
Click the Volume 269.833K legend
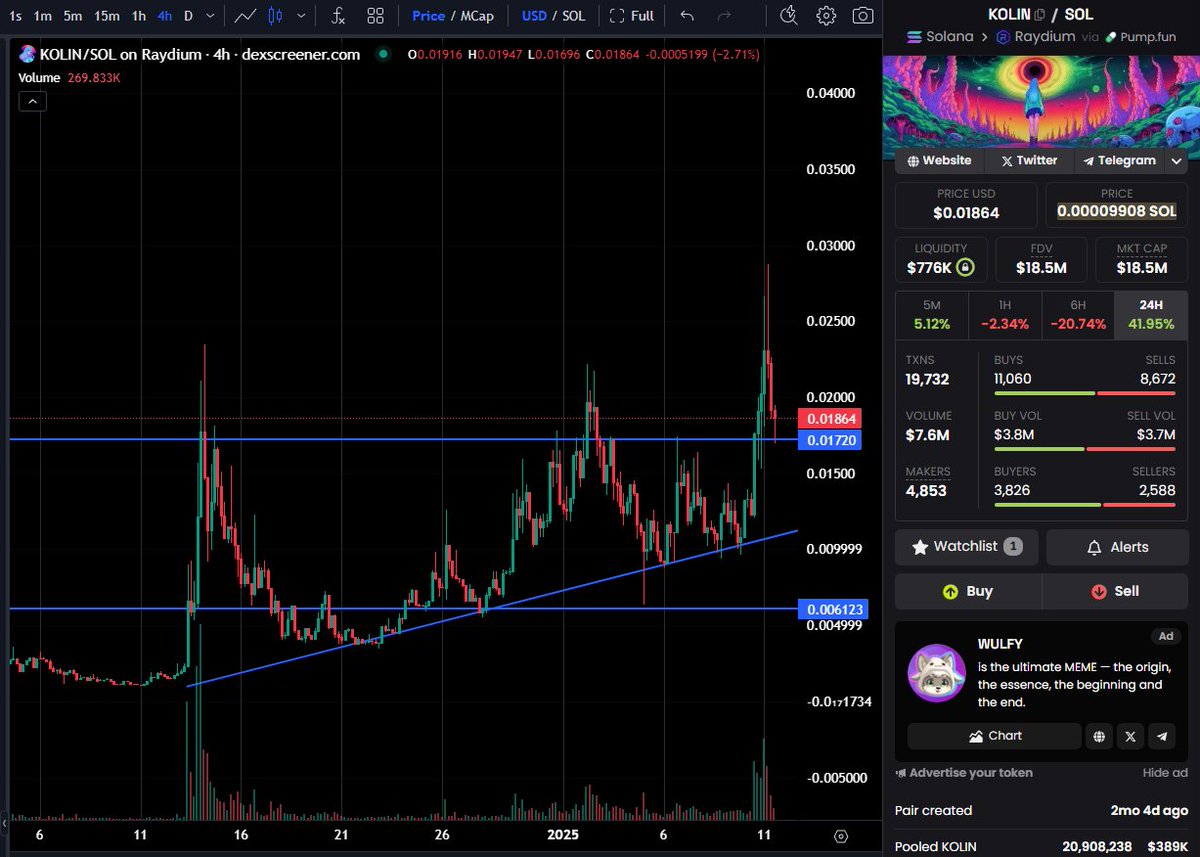coord(69,77)
